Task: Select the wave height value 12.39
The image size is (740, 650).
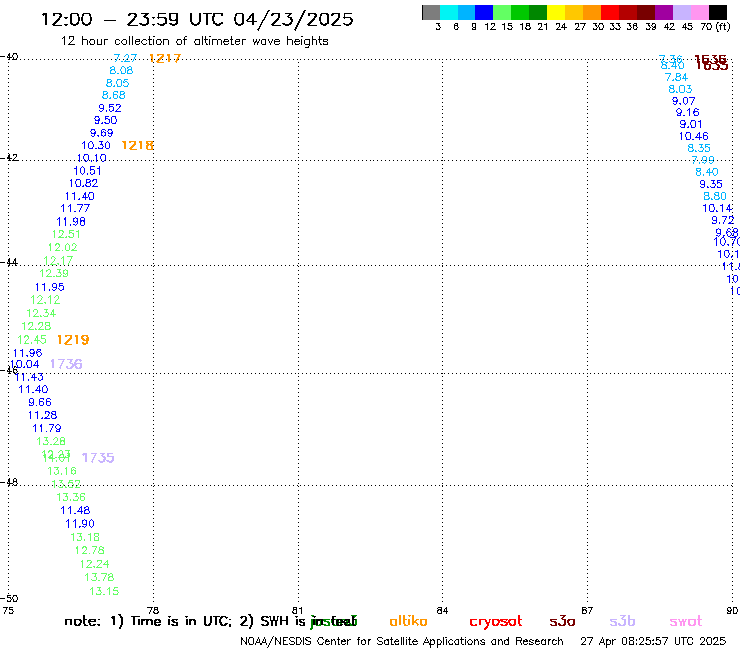Action: (54, 273)
